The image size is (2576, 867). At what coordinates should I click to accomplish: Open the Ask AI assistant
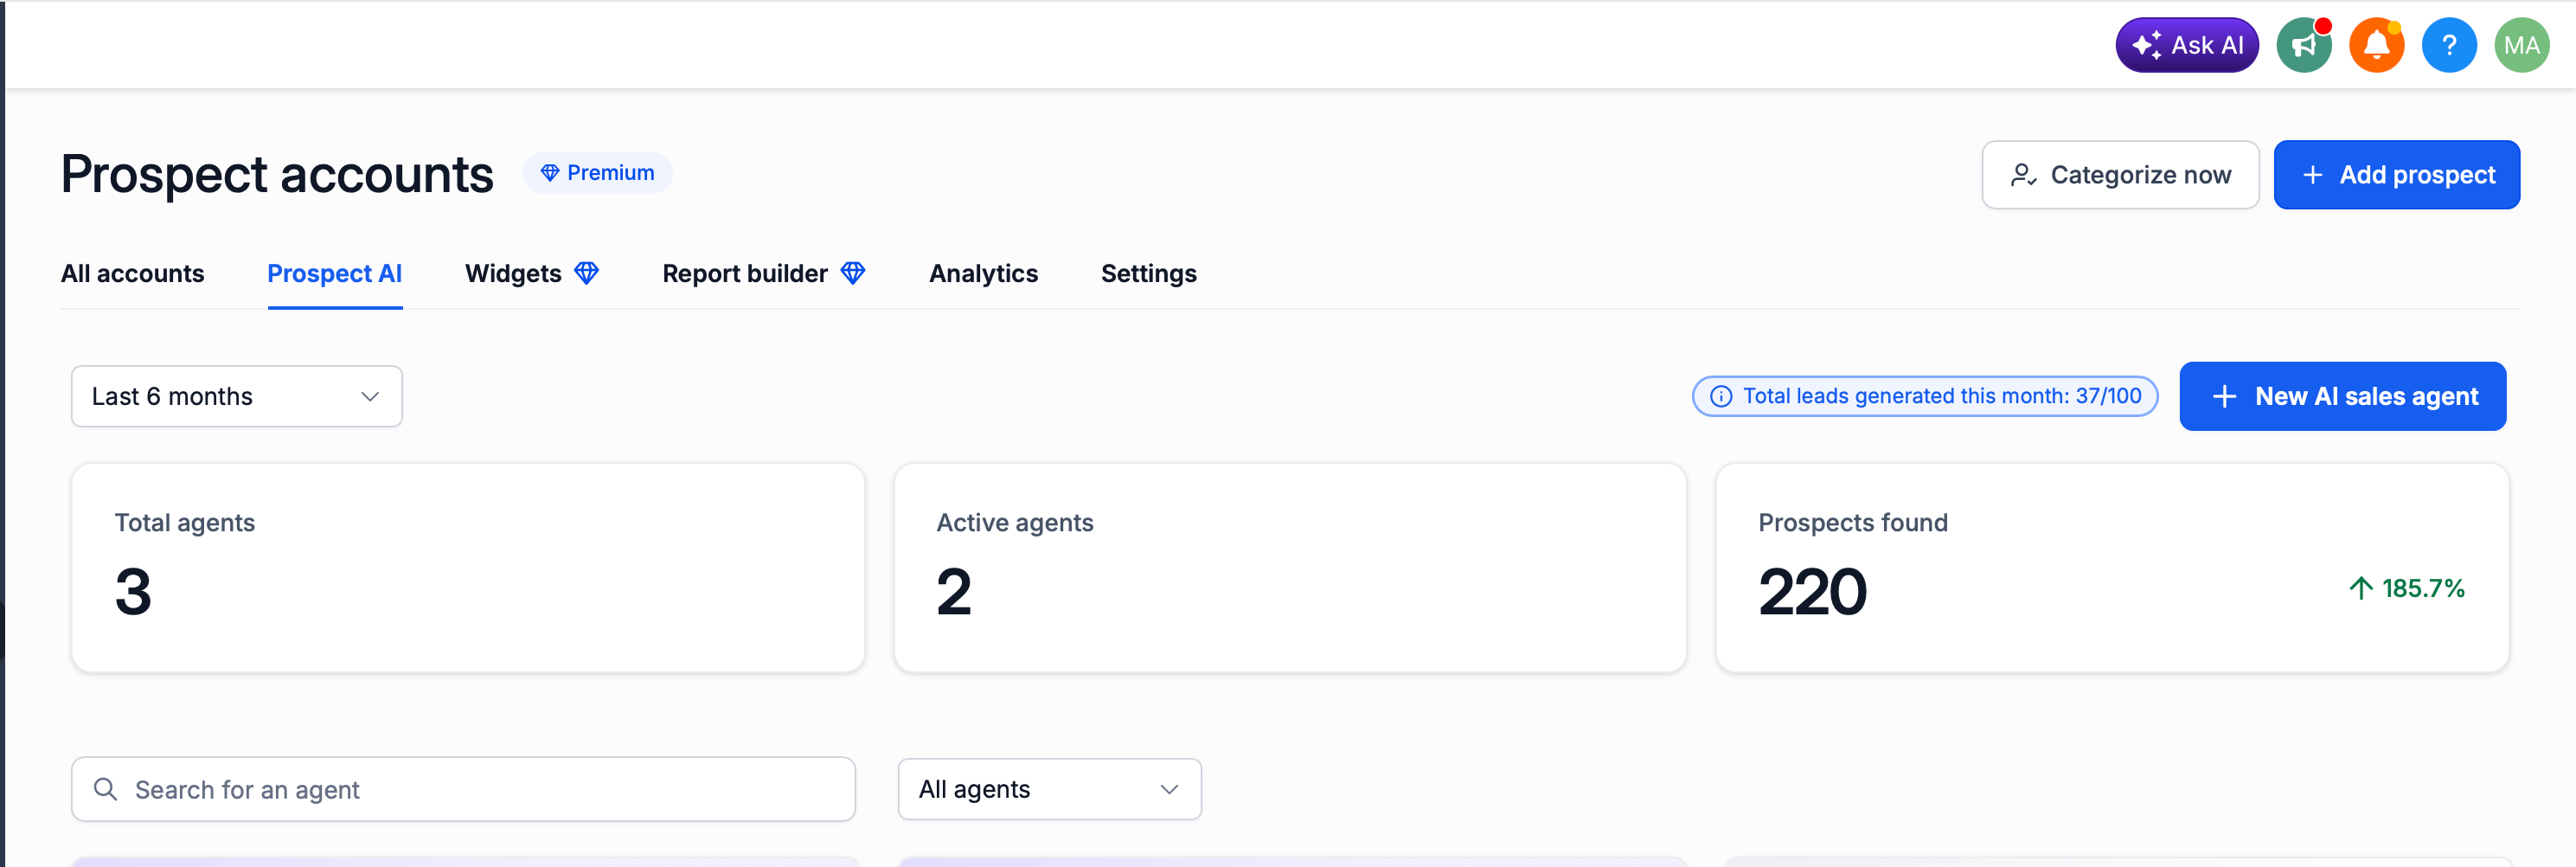coord(2187,46)
